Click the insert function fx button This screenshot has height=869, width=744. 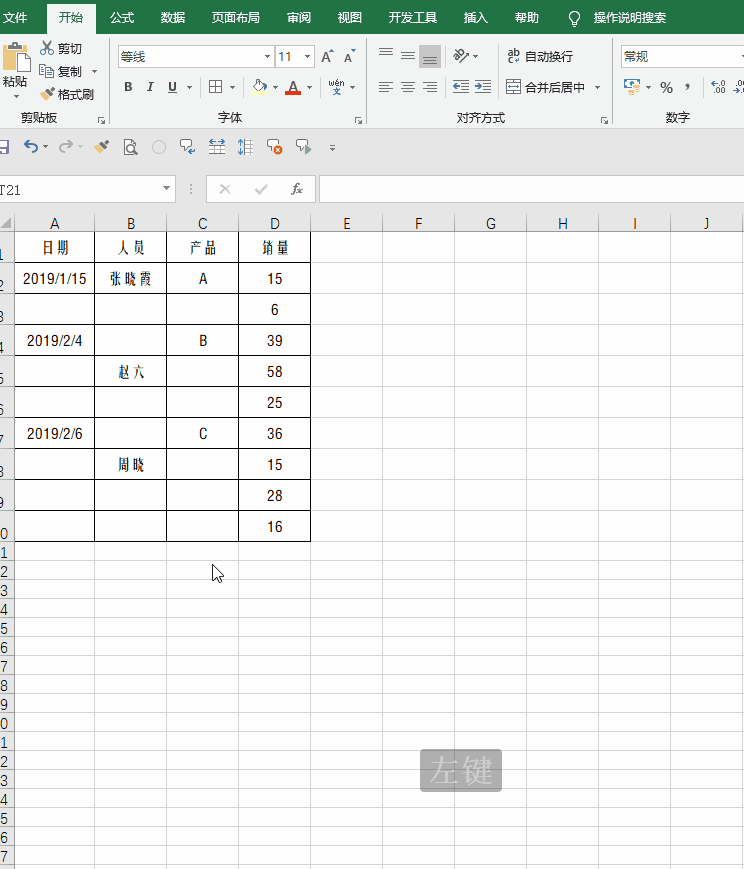(297, 190)
